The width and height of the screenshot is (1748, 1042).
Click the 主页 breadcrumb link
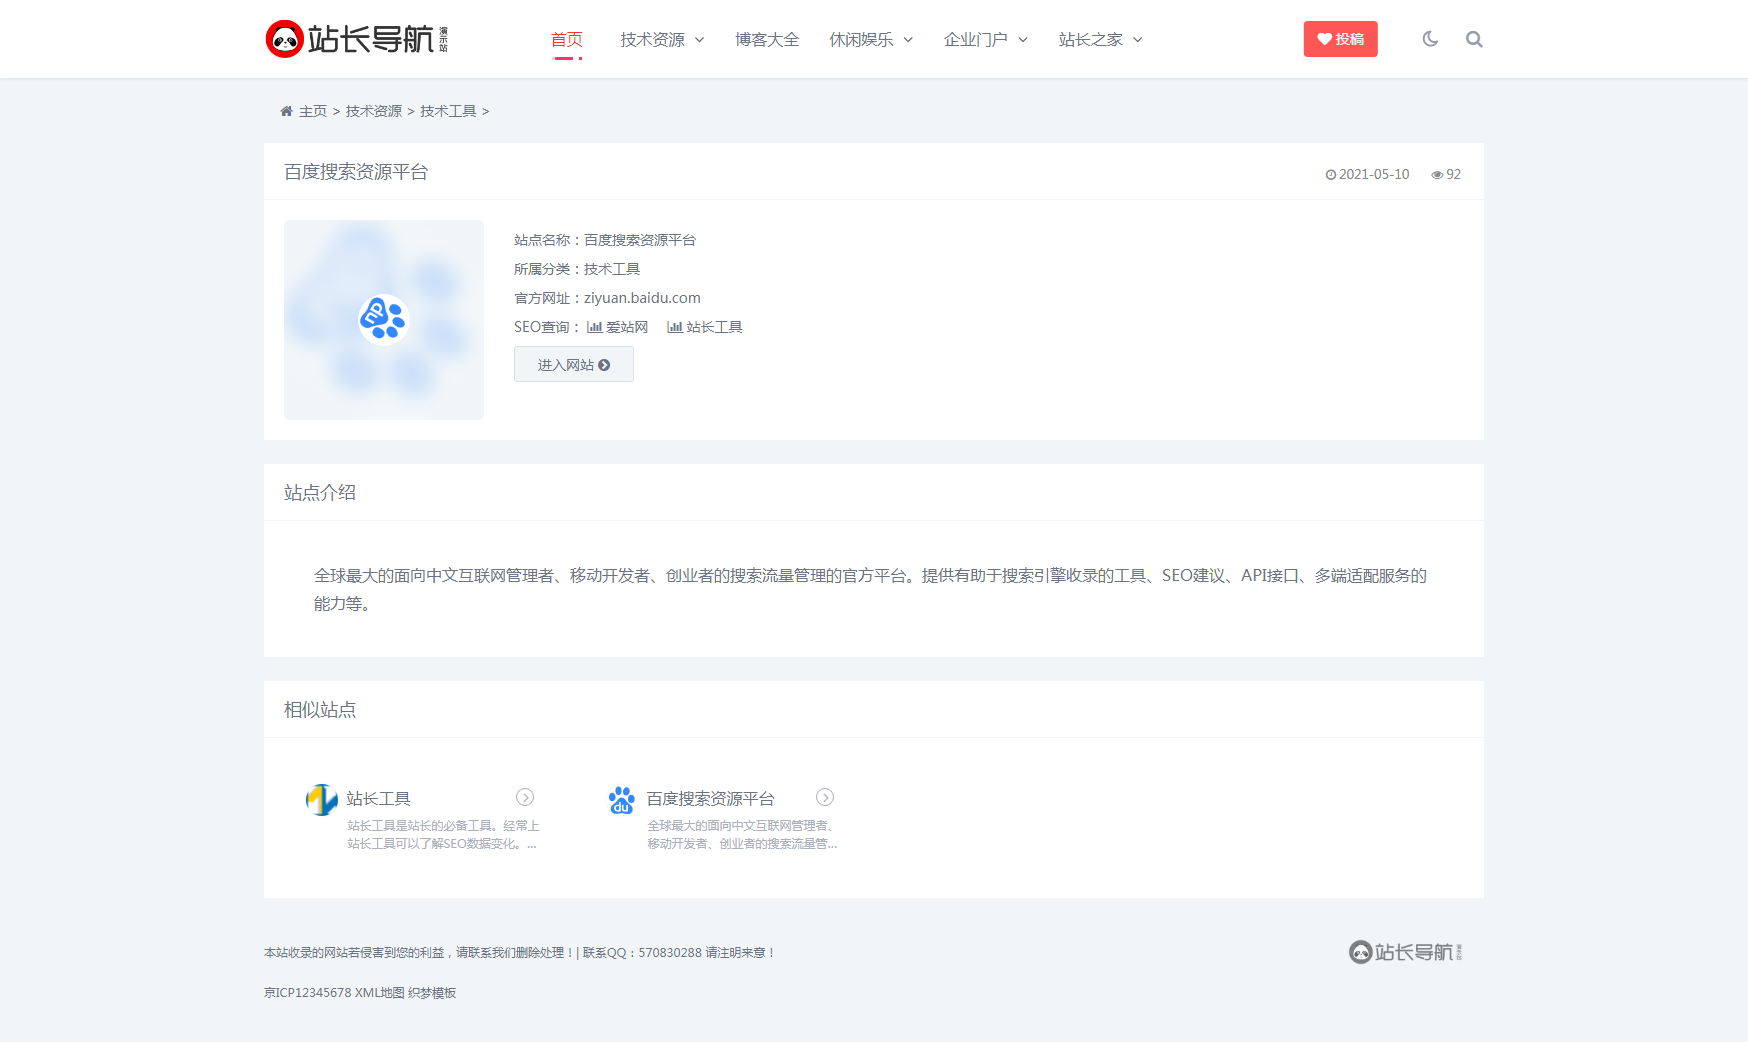click(x=313, y=111)
